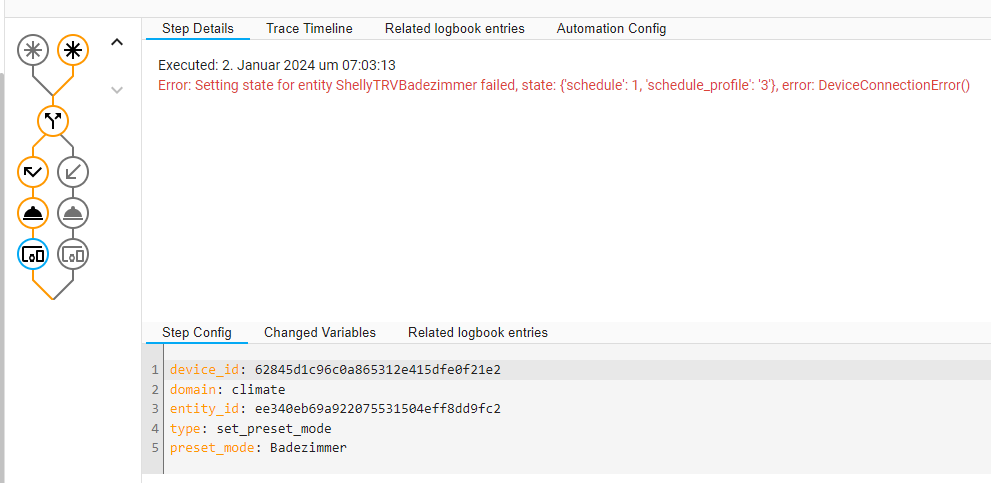Click the red DeviceConnectionError error message
Screen dimensions: 991x483
564,85
